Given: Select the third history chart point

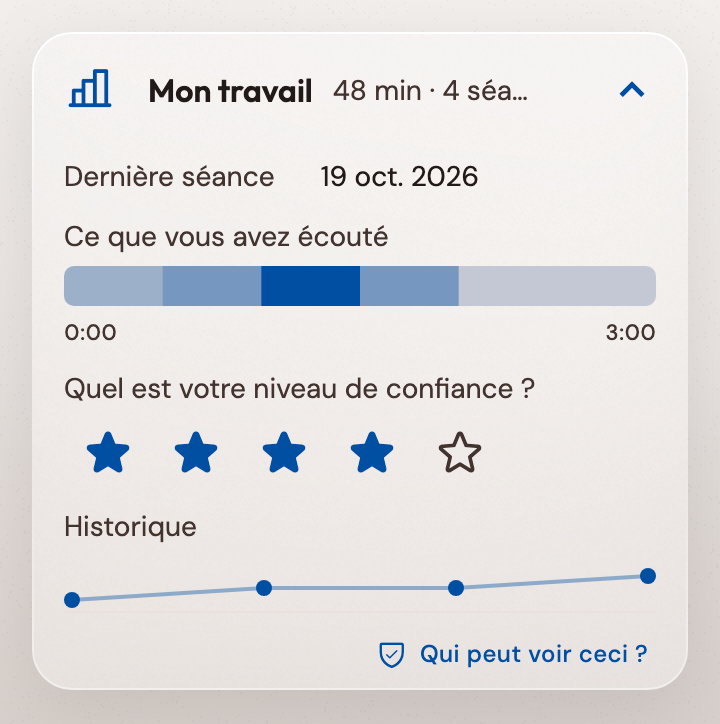Looking at the screenshot, I should 456,588.
